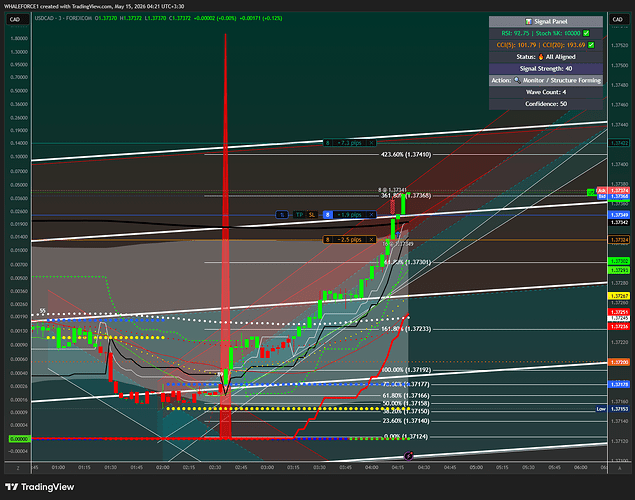Select quantity 8 on +7.3 pips order
The image size is (635, 500).
coord(328,143)
